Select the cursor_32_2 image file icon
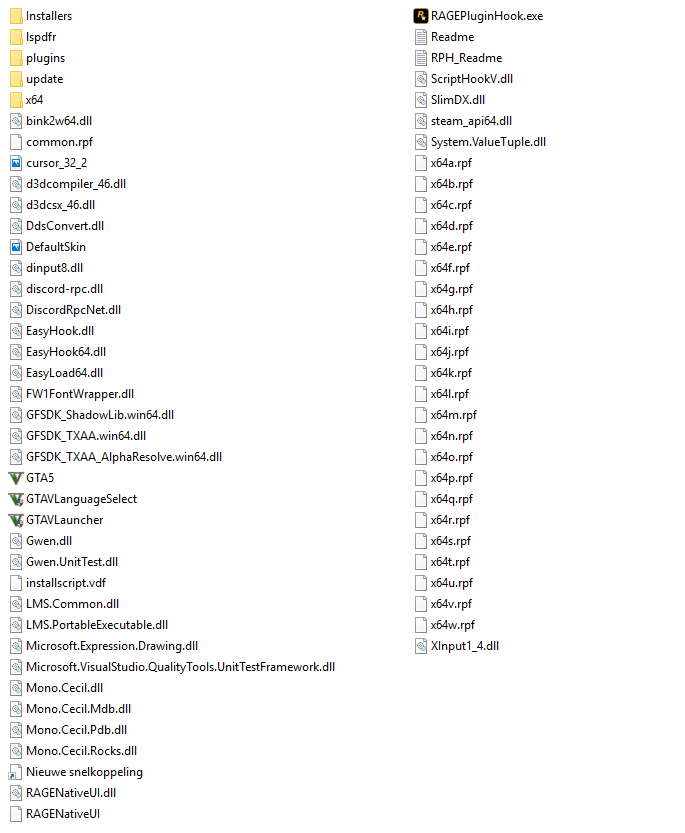685x833 pixels. pyautogui.click(x=16, y=163)
